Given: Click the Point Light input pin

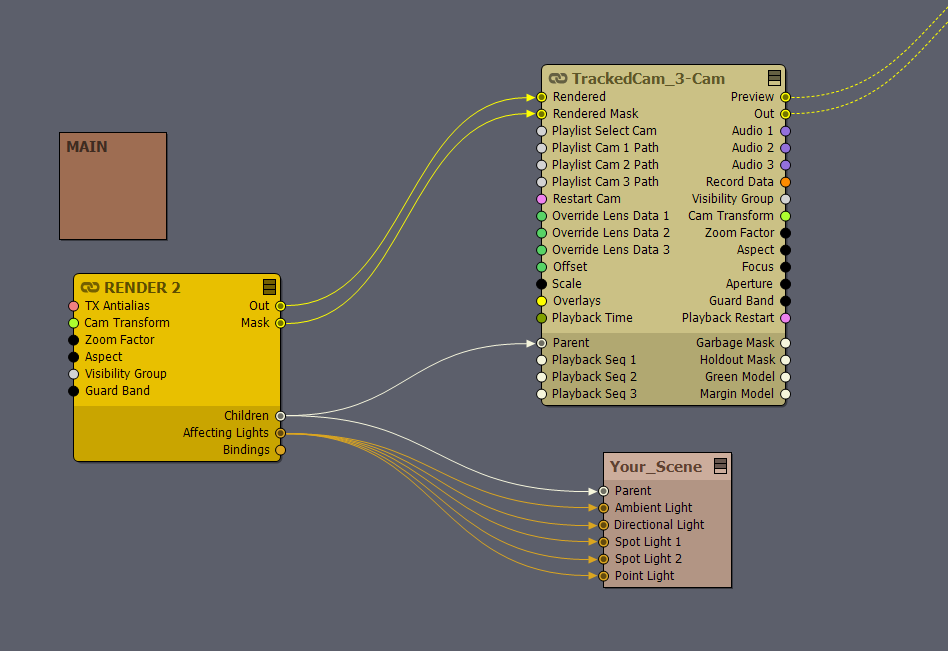Looking at the screenshot, I should pos(604,576).
